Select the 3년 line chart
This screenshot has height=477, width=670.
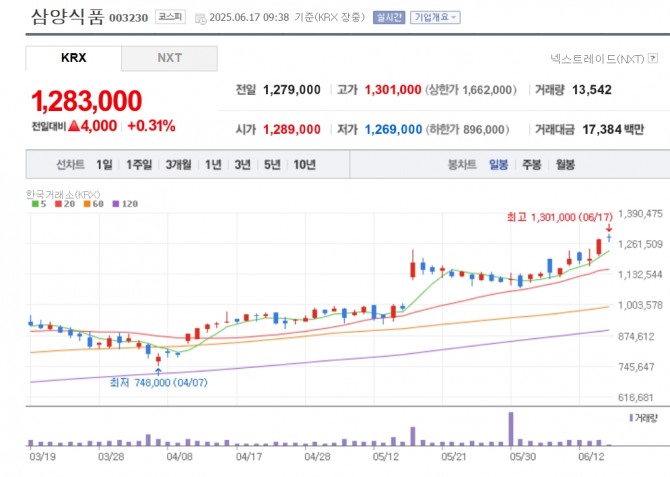point(243,165)
